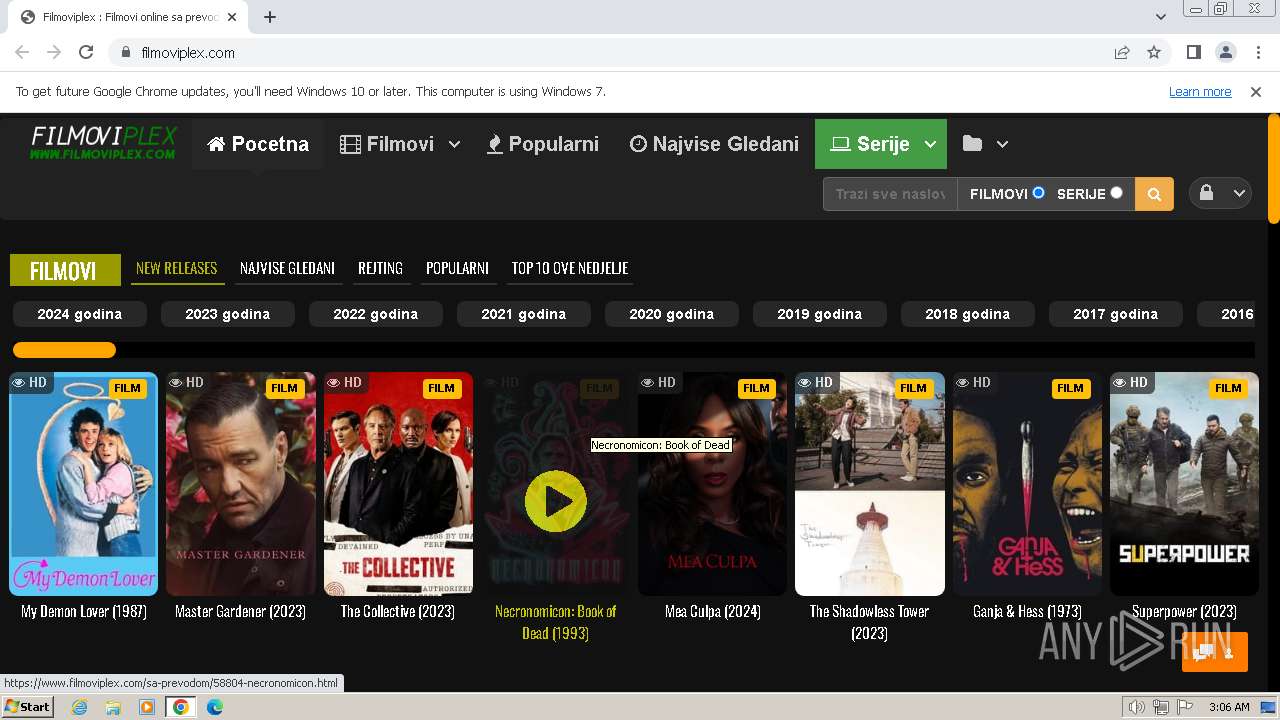Bookmark this page with the star icon
Viewport: 1280px width, 720px height.
coord(1154,53)
